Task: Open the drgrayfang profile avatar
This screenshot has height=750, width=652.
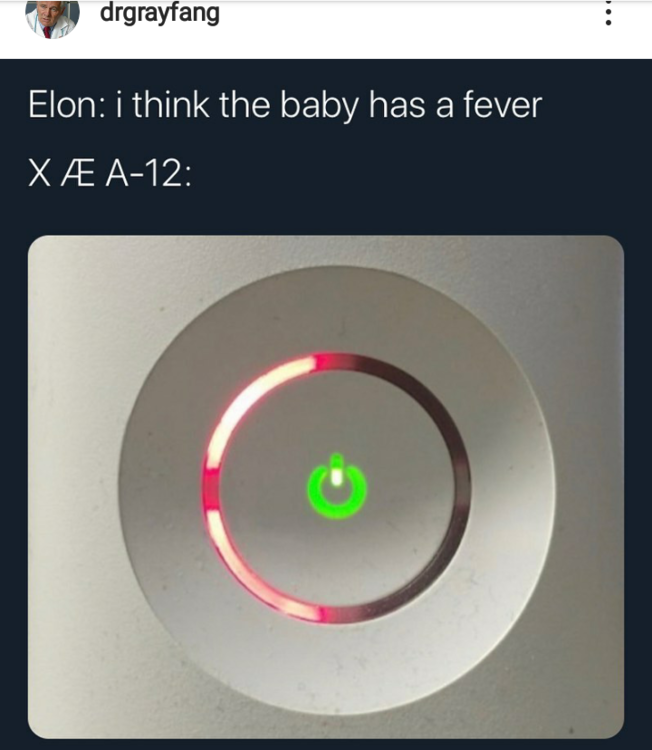Action: (x=52, y=19)
